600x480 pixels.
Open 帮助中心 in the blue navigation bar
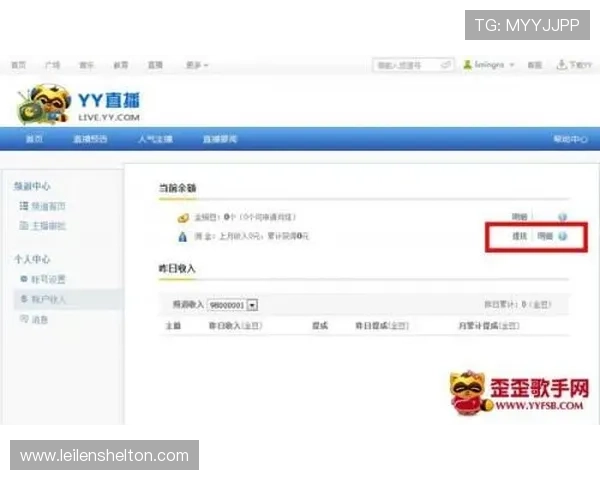[x=570, y=139]
